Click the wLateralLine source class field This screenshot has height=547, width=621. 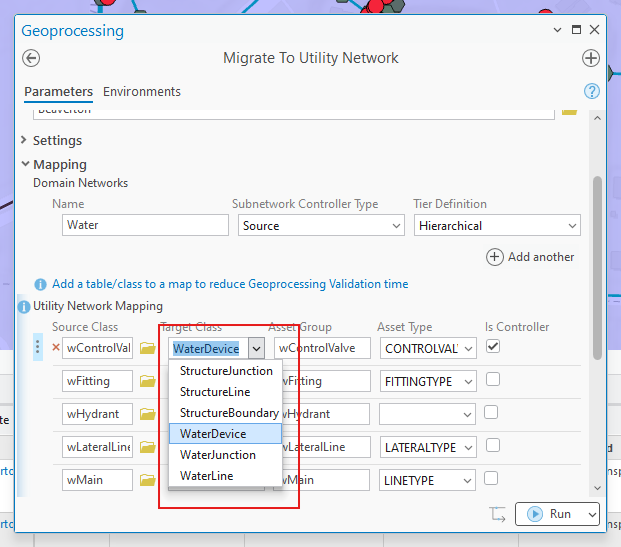[x=97, y=447]
